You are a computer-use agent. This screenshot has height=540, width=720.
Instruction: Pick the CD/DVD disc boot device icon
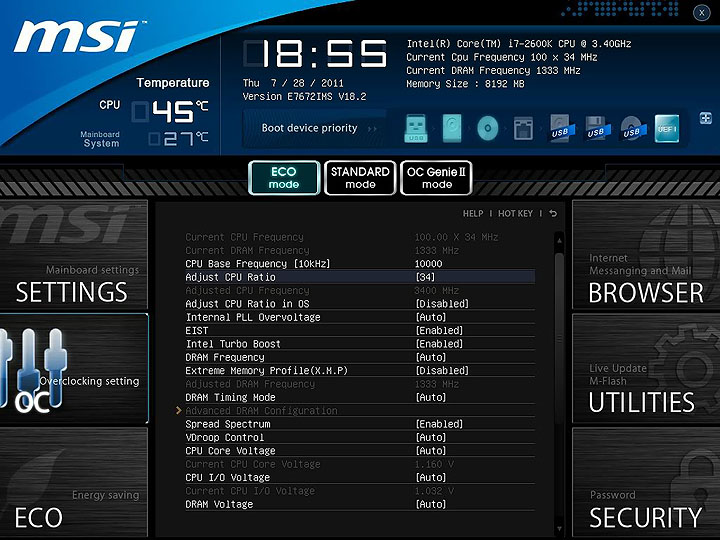pyautogui.click(x=488, y=129)
